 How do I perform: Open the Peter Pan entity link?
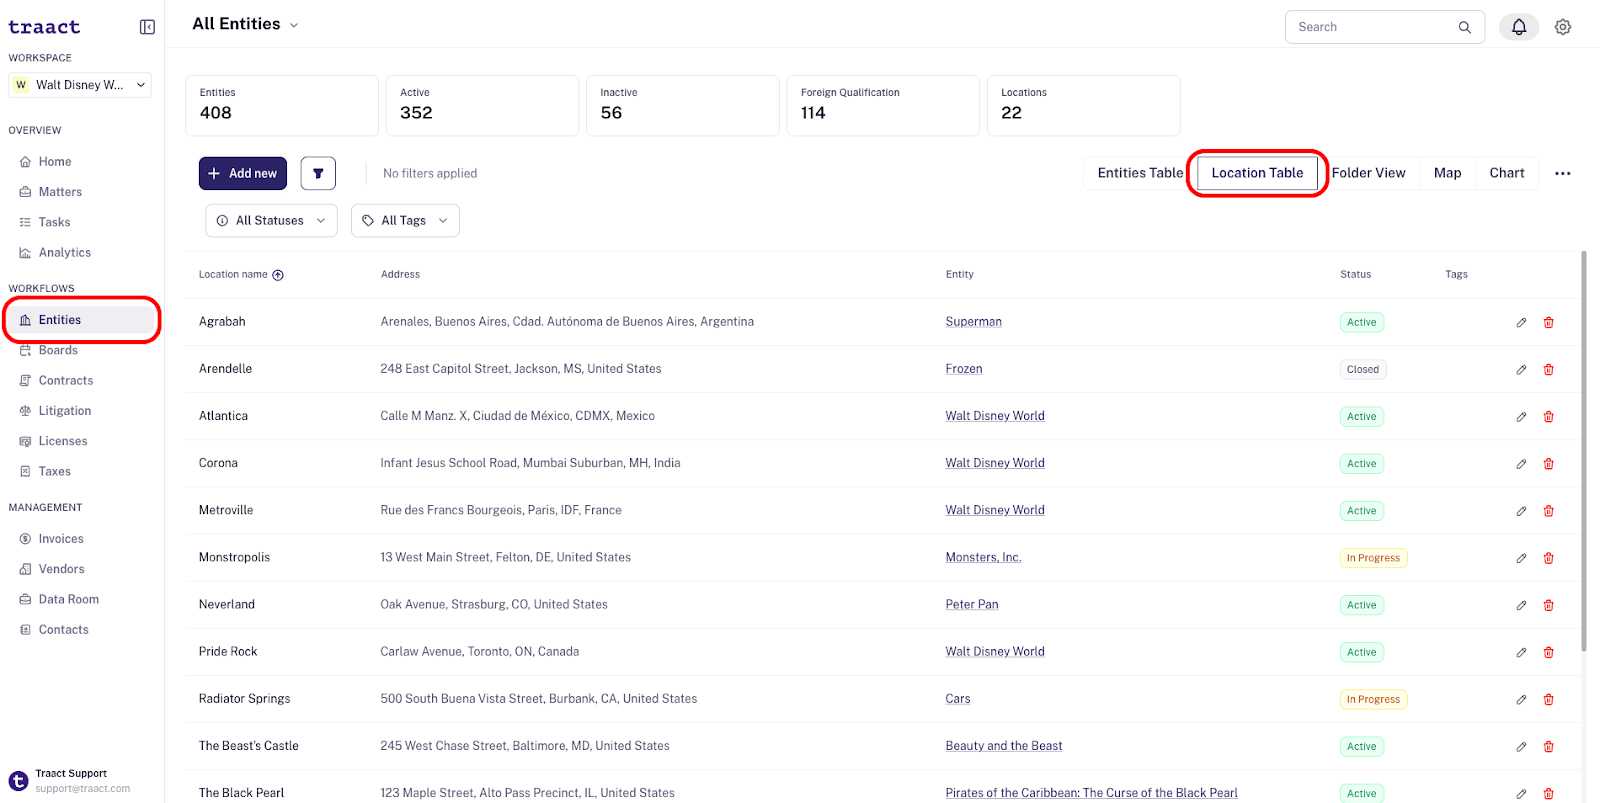972,605
